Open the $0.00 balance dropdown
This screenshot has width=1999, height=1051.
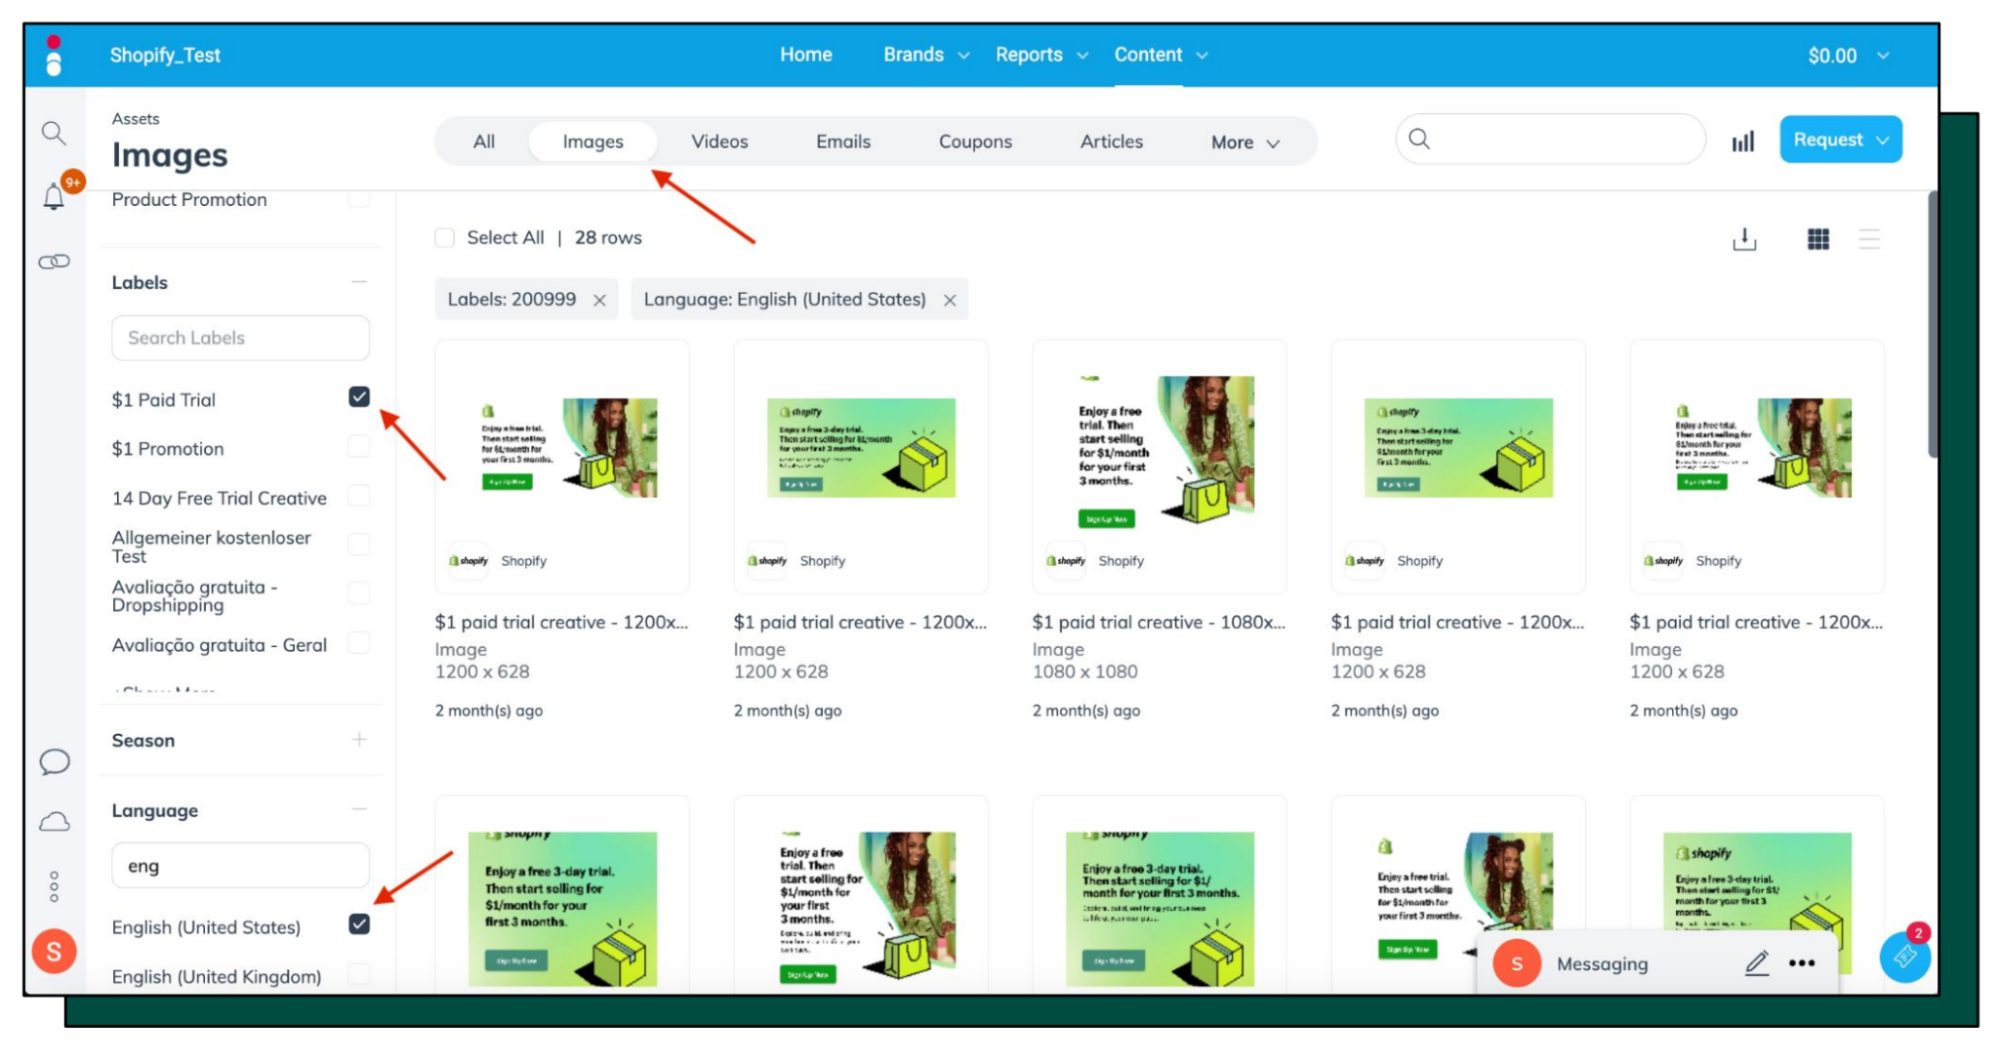pyautogui.click(x=1848, y=56)
